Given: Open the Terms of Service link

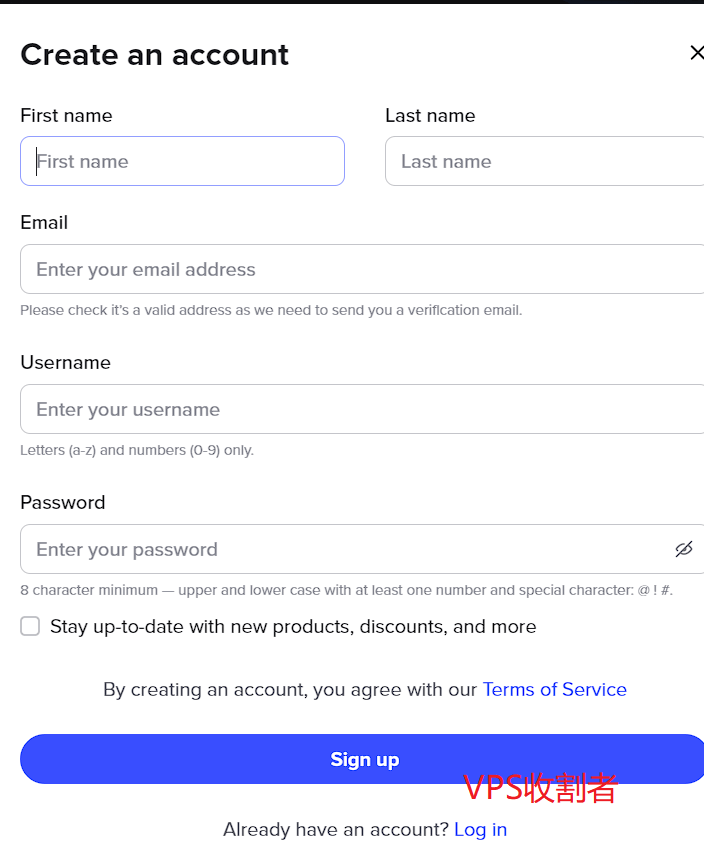Looking at the screenshot, I should (x=554, y=689).
